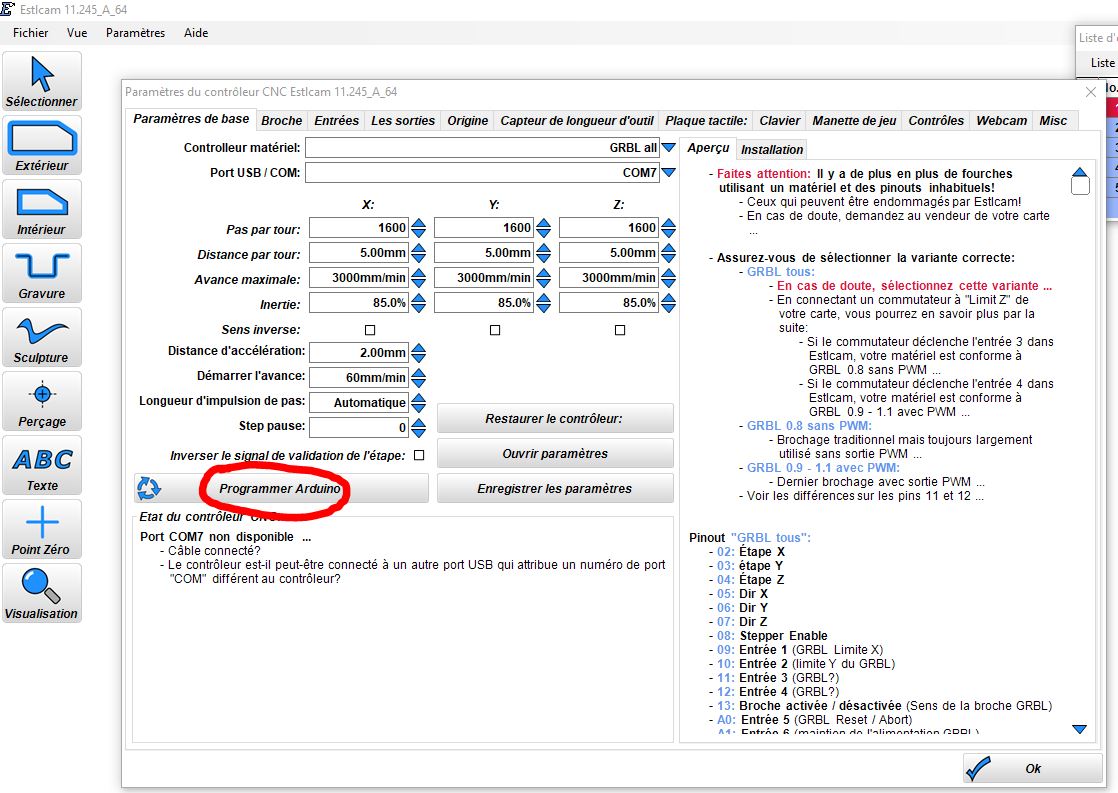Click the Distance d'accélération value field

pyautogui.click(x=358, y=352)
